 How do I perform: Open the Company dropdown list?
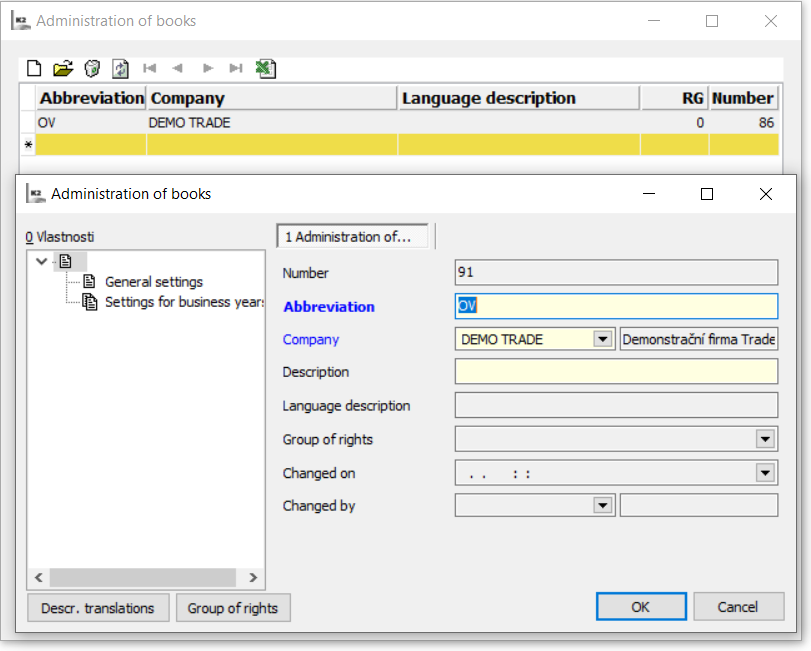[x=602, y=339]
